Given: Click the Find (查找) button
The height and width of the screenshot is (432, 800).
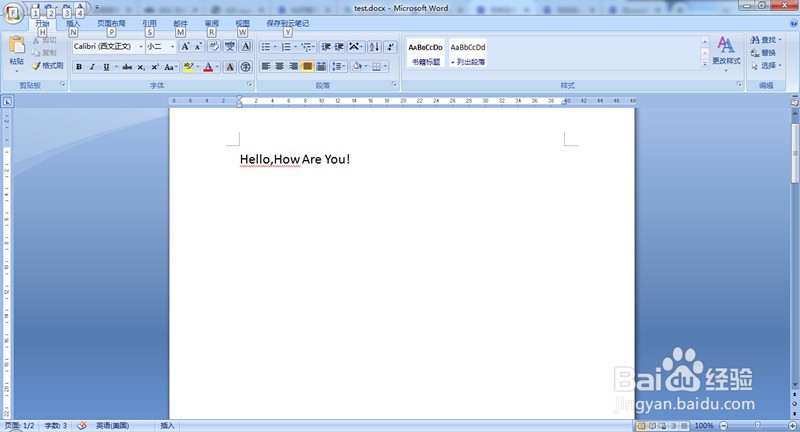Looking at the screenshot, I should (765, 40).
